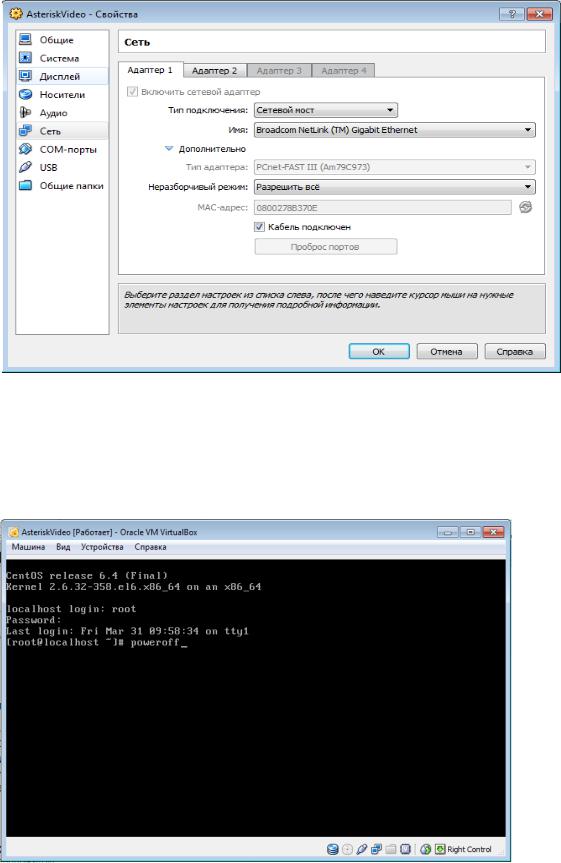Click the gear icon in the settings title bar

click(16, 14)
